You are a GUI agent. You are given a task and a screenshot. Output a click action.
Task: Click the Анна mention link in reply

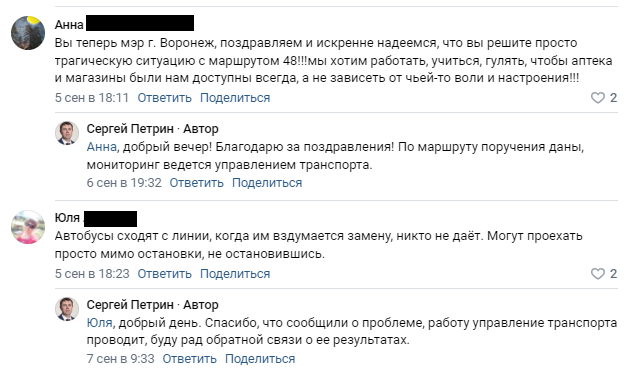(x=101, y=147)
